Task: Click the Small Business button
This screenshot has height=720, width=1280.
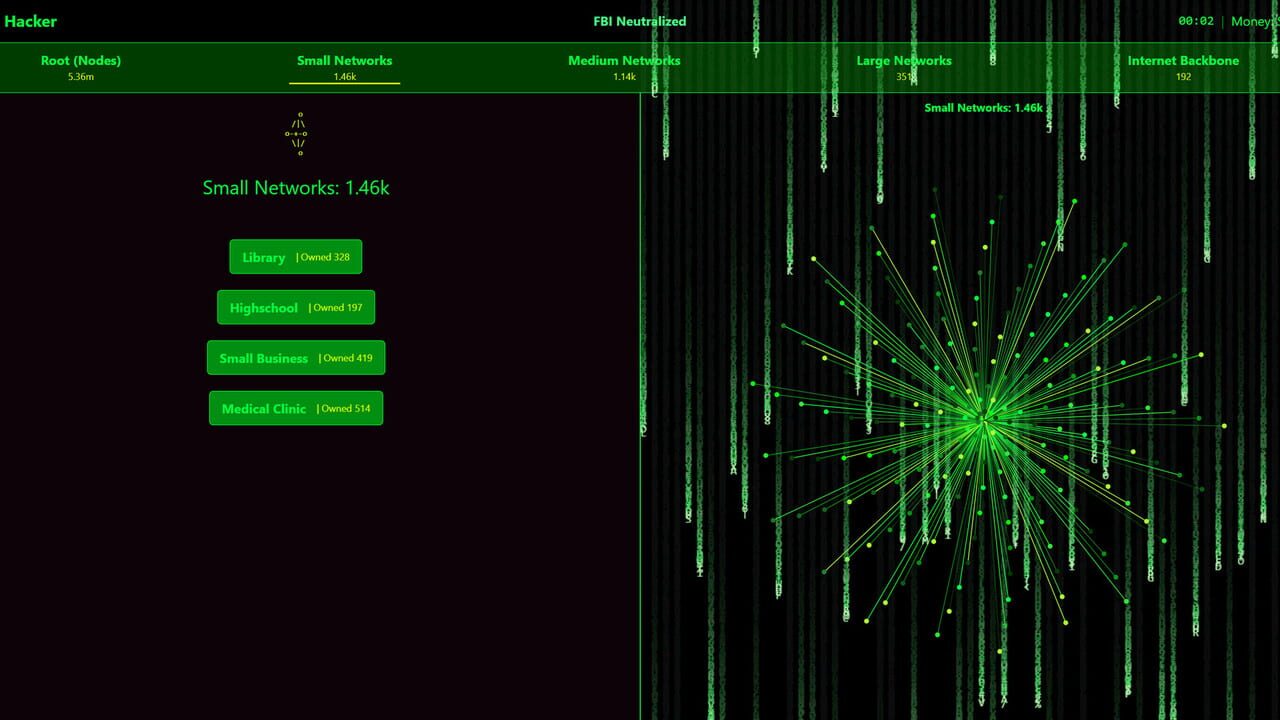Action: tap(296, 358)
